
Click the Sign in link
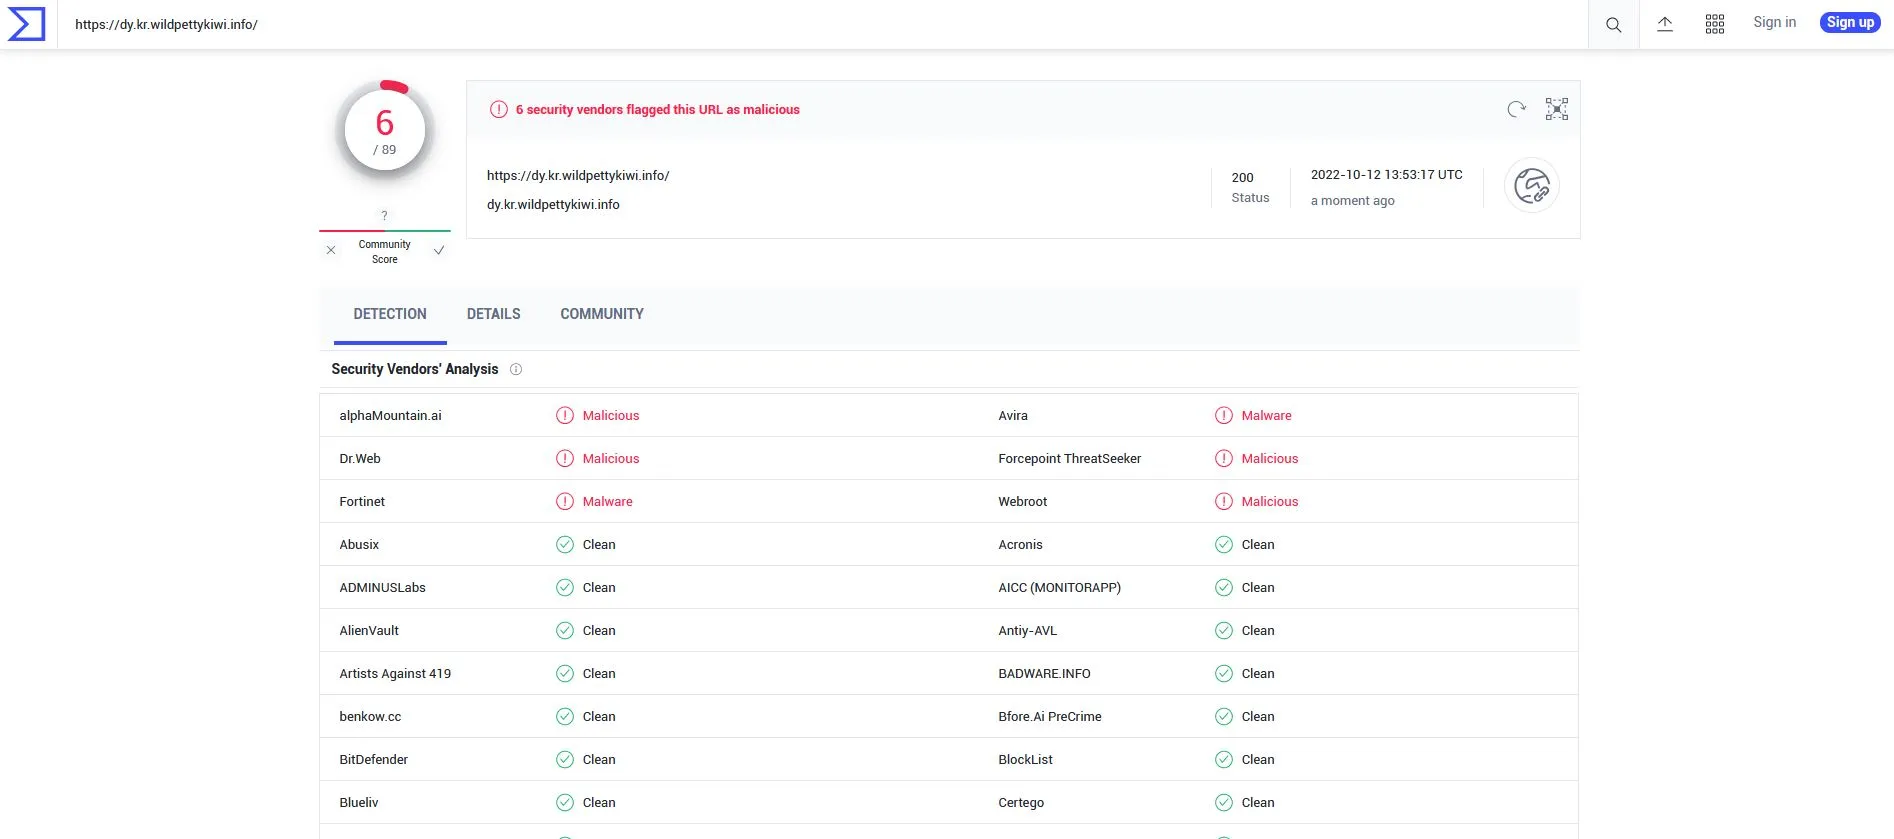pyautogui.click(x=1774, y=22)
